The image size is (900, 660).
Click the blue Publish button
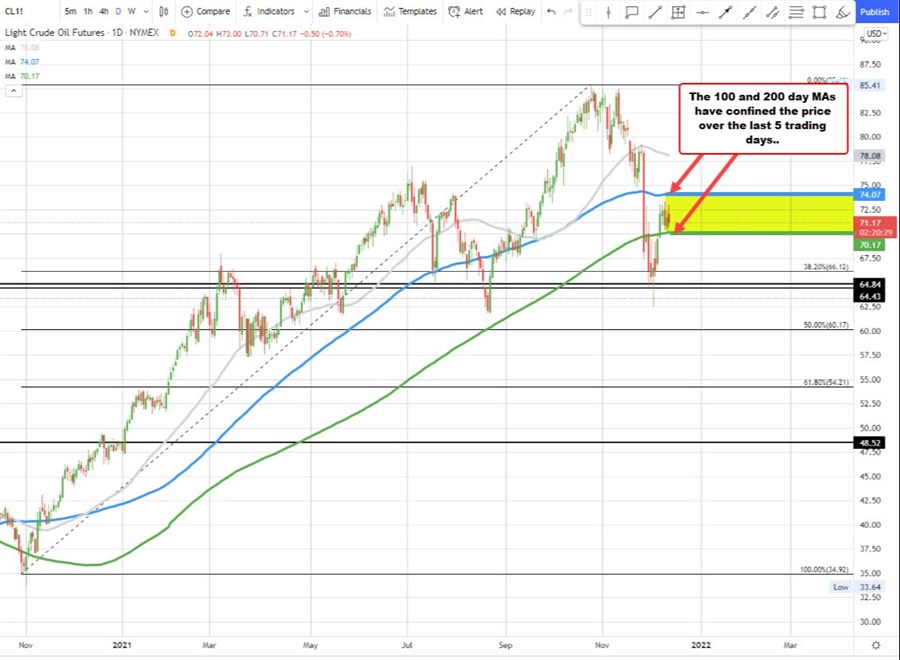873,12
